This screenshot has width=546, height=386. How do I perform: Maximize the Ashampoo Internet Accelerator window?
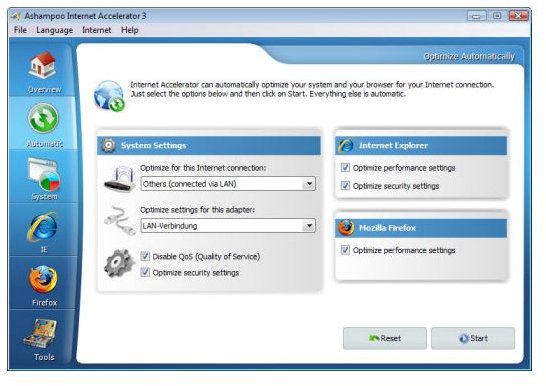click(x=497, y=16)
